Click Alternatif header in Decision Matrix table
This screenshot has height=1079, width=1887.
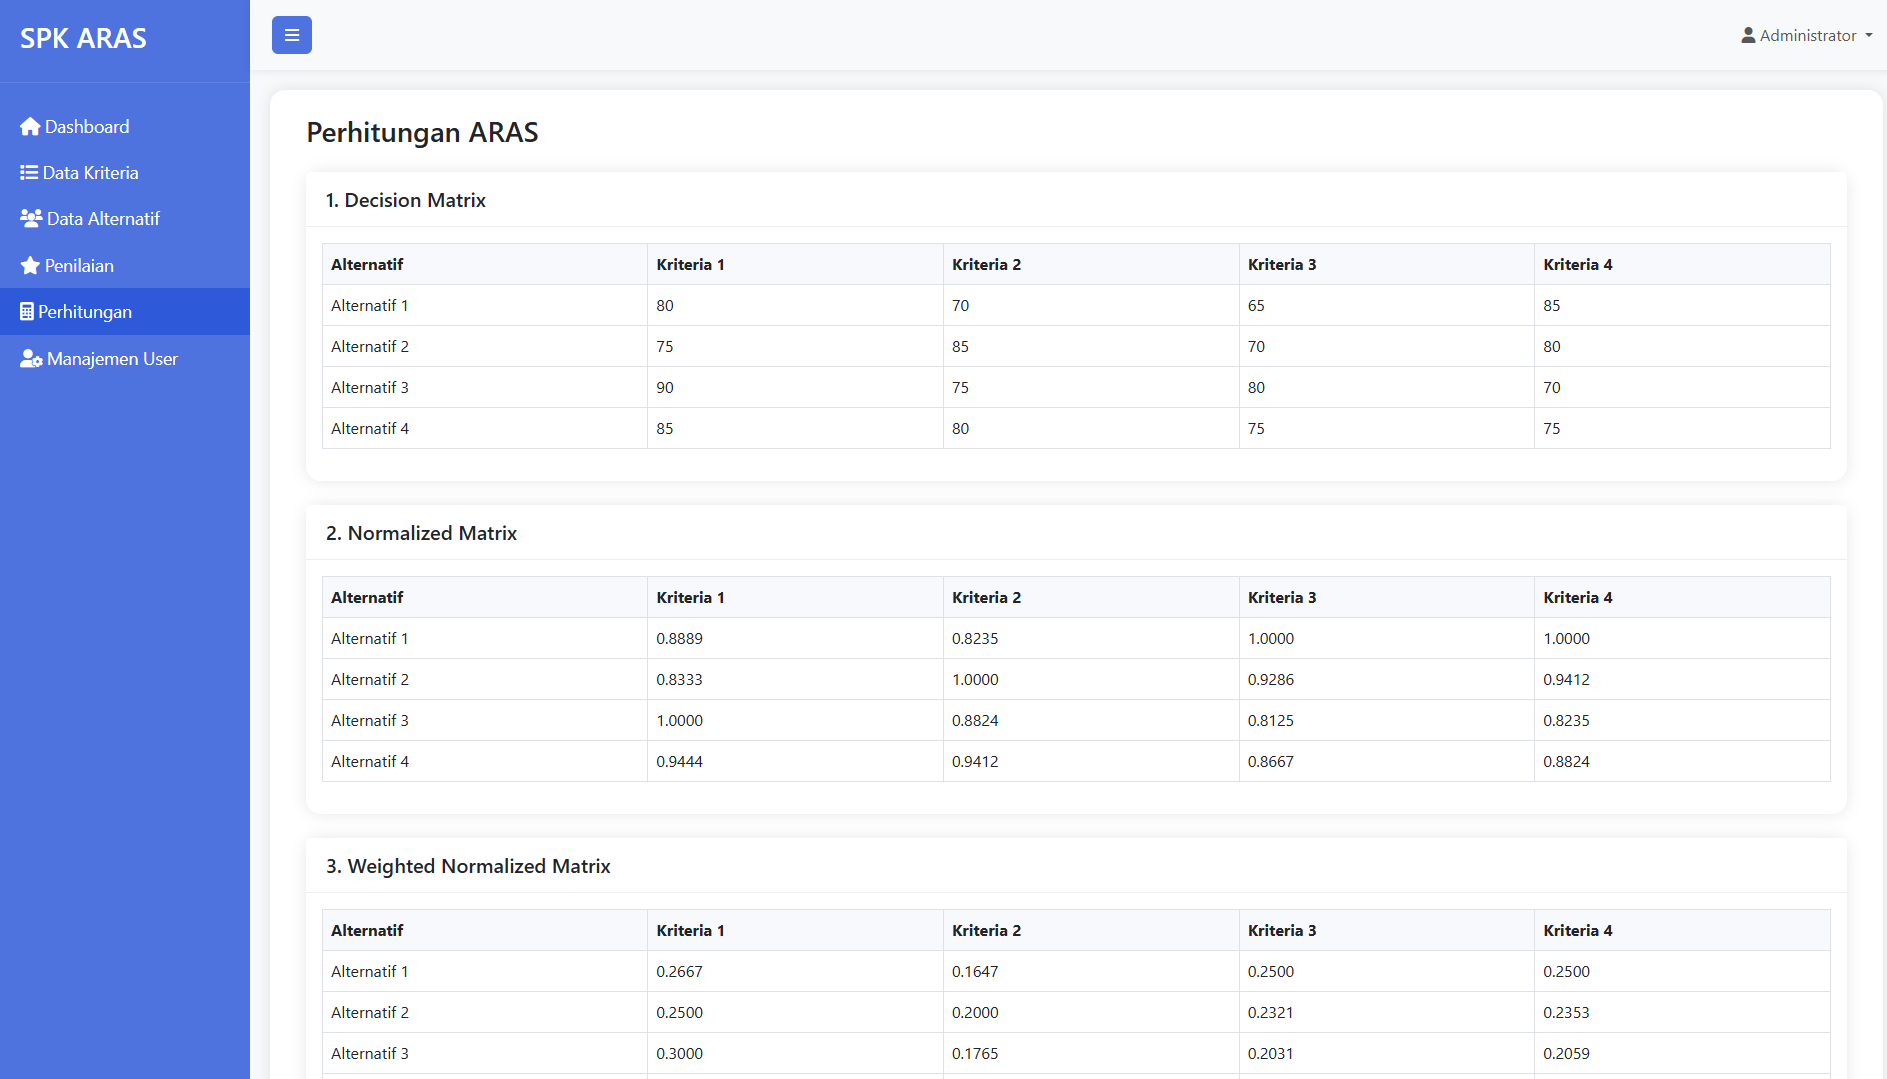click(485, 264)
